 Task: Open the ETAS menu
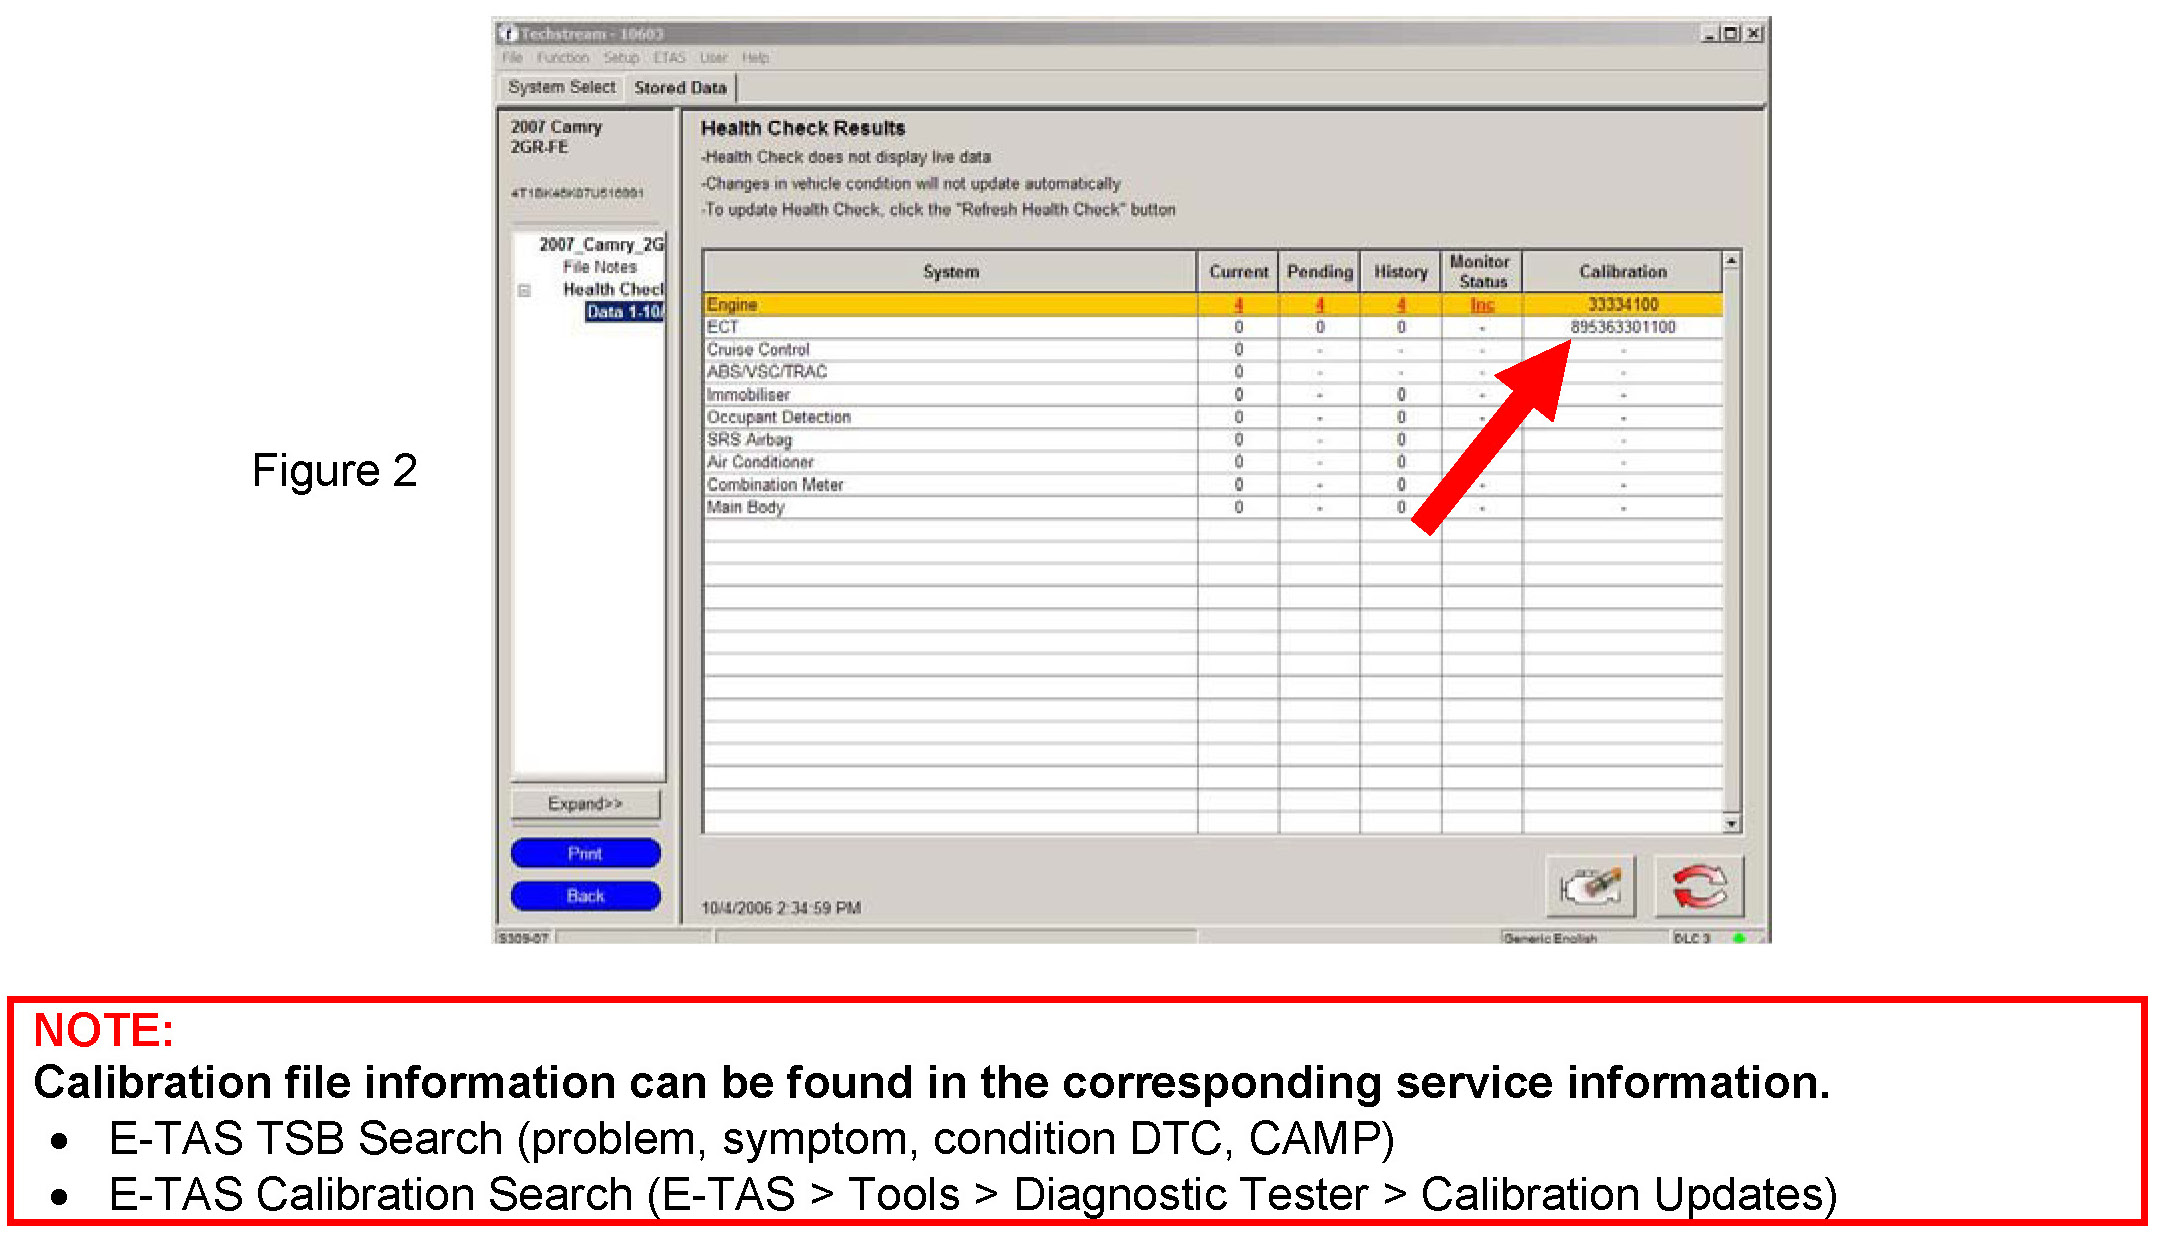pos(669,58)
